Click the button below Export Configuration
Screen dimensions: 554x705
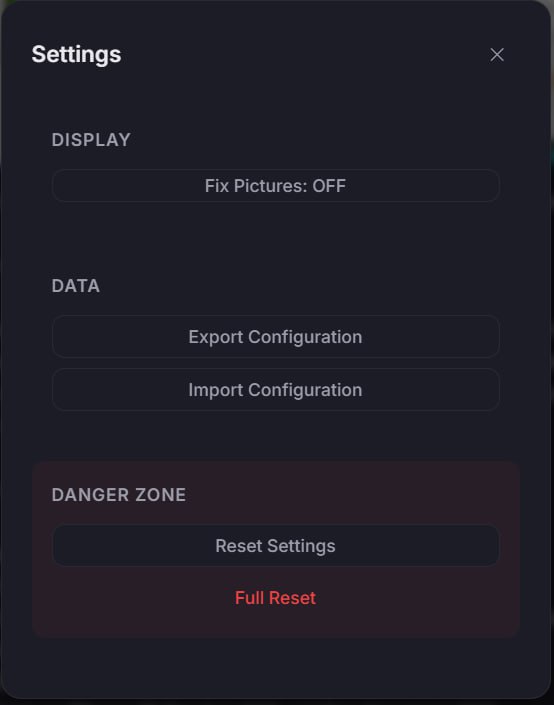click(276, 390)
